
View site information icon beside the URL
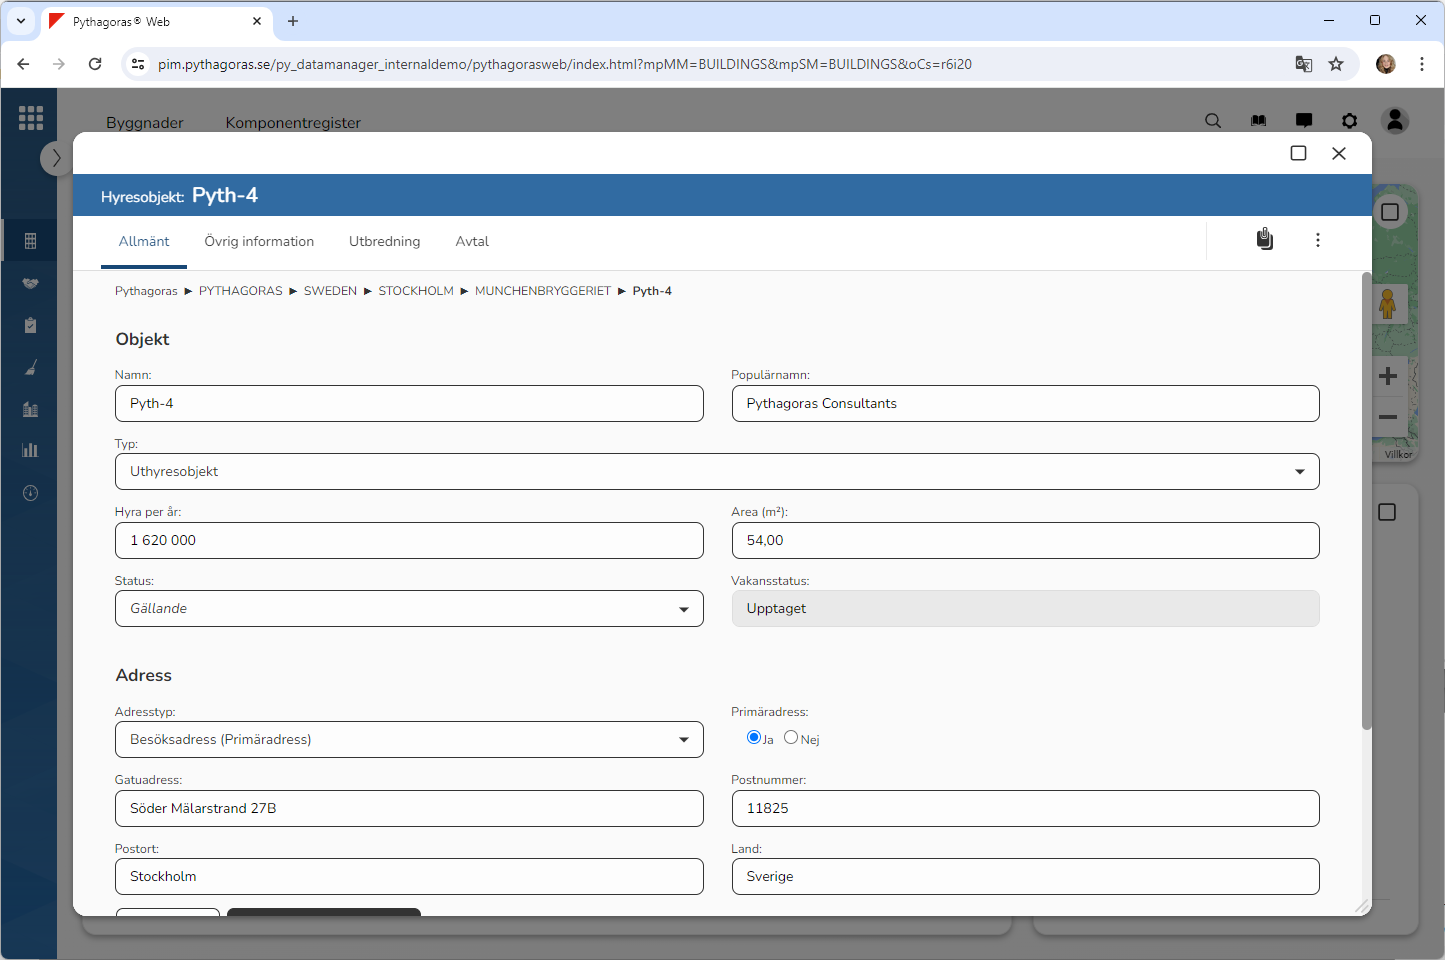(139, 64)
